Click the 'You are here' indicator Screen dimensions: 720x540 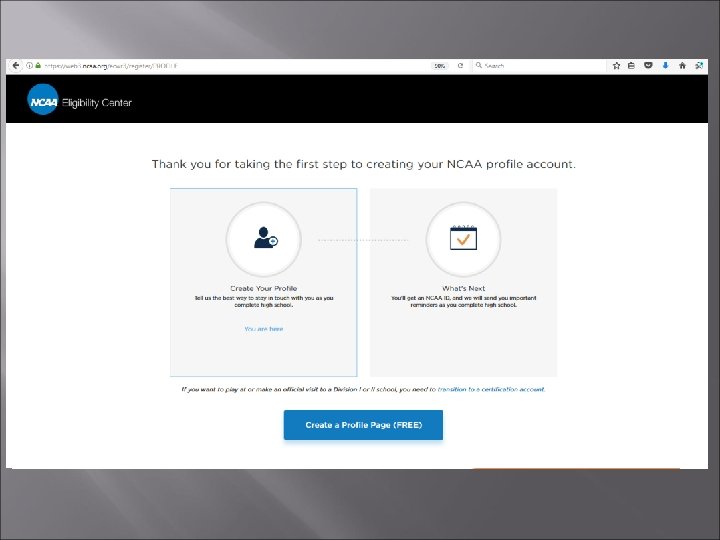[264, 329]
